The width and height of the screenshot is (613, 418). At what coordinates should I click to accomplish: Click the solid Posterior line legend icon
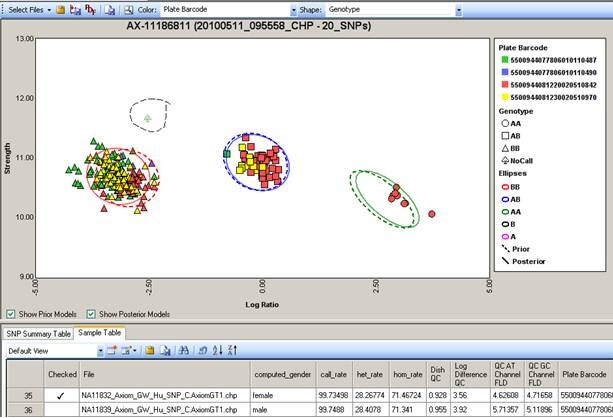click(x=505, y=261)
